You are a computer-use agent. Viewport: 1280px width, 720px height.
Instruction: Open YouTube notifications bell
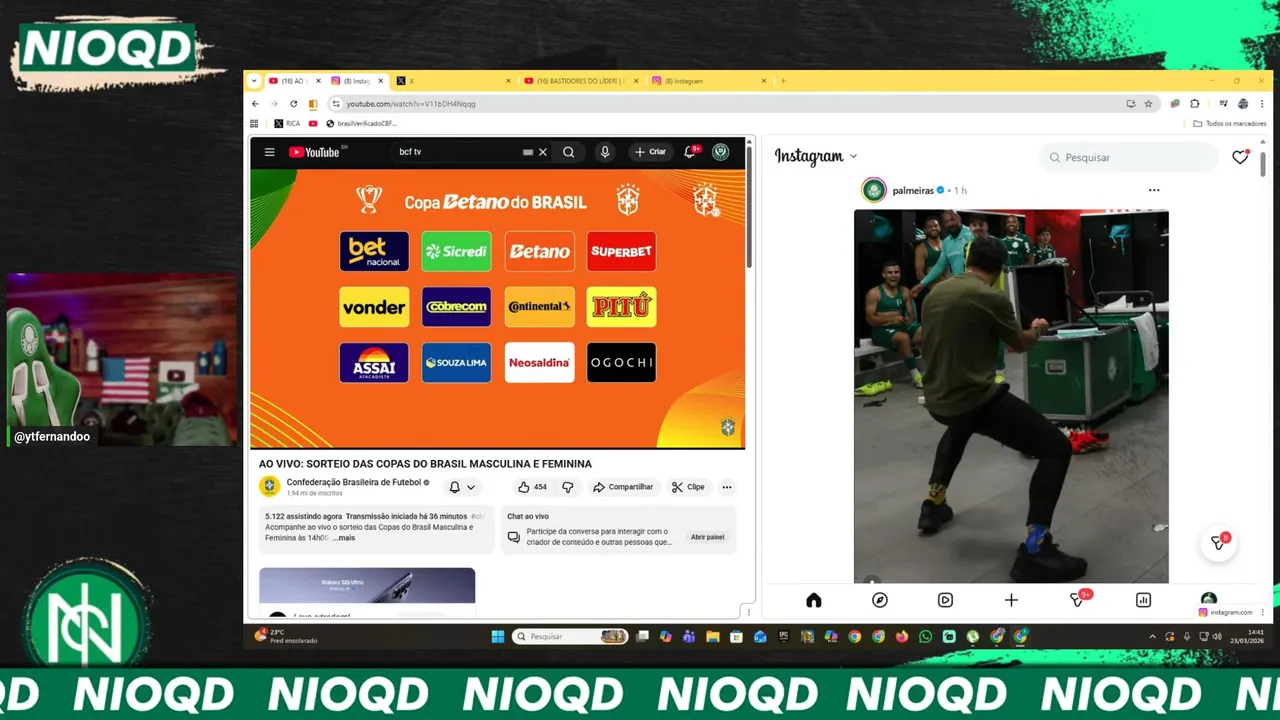click(690, 152)
